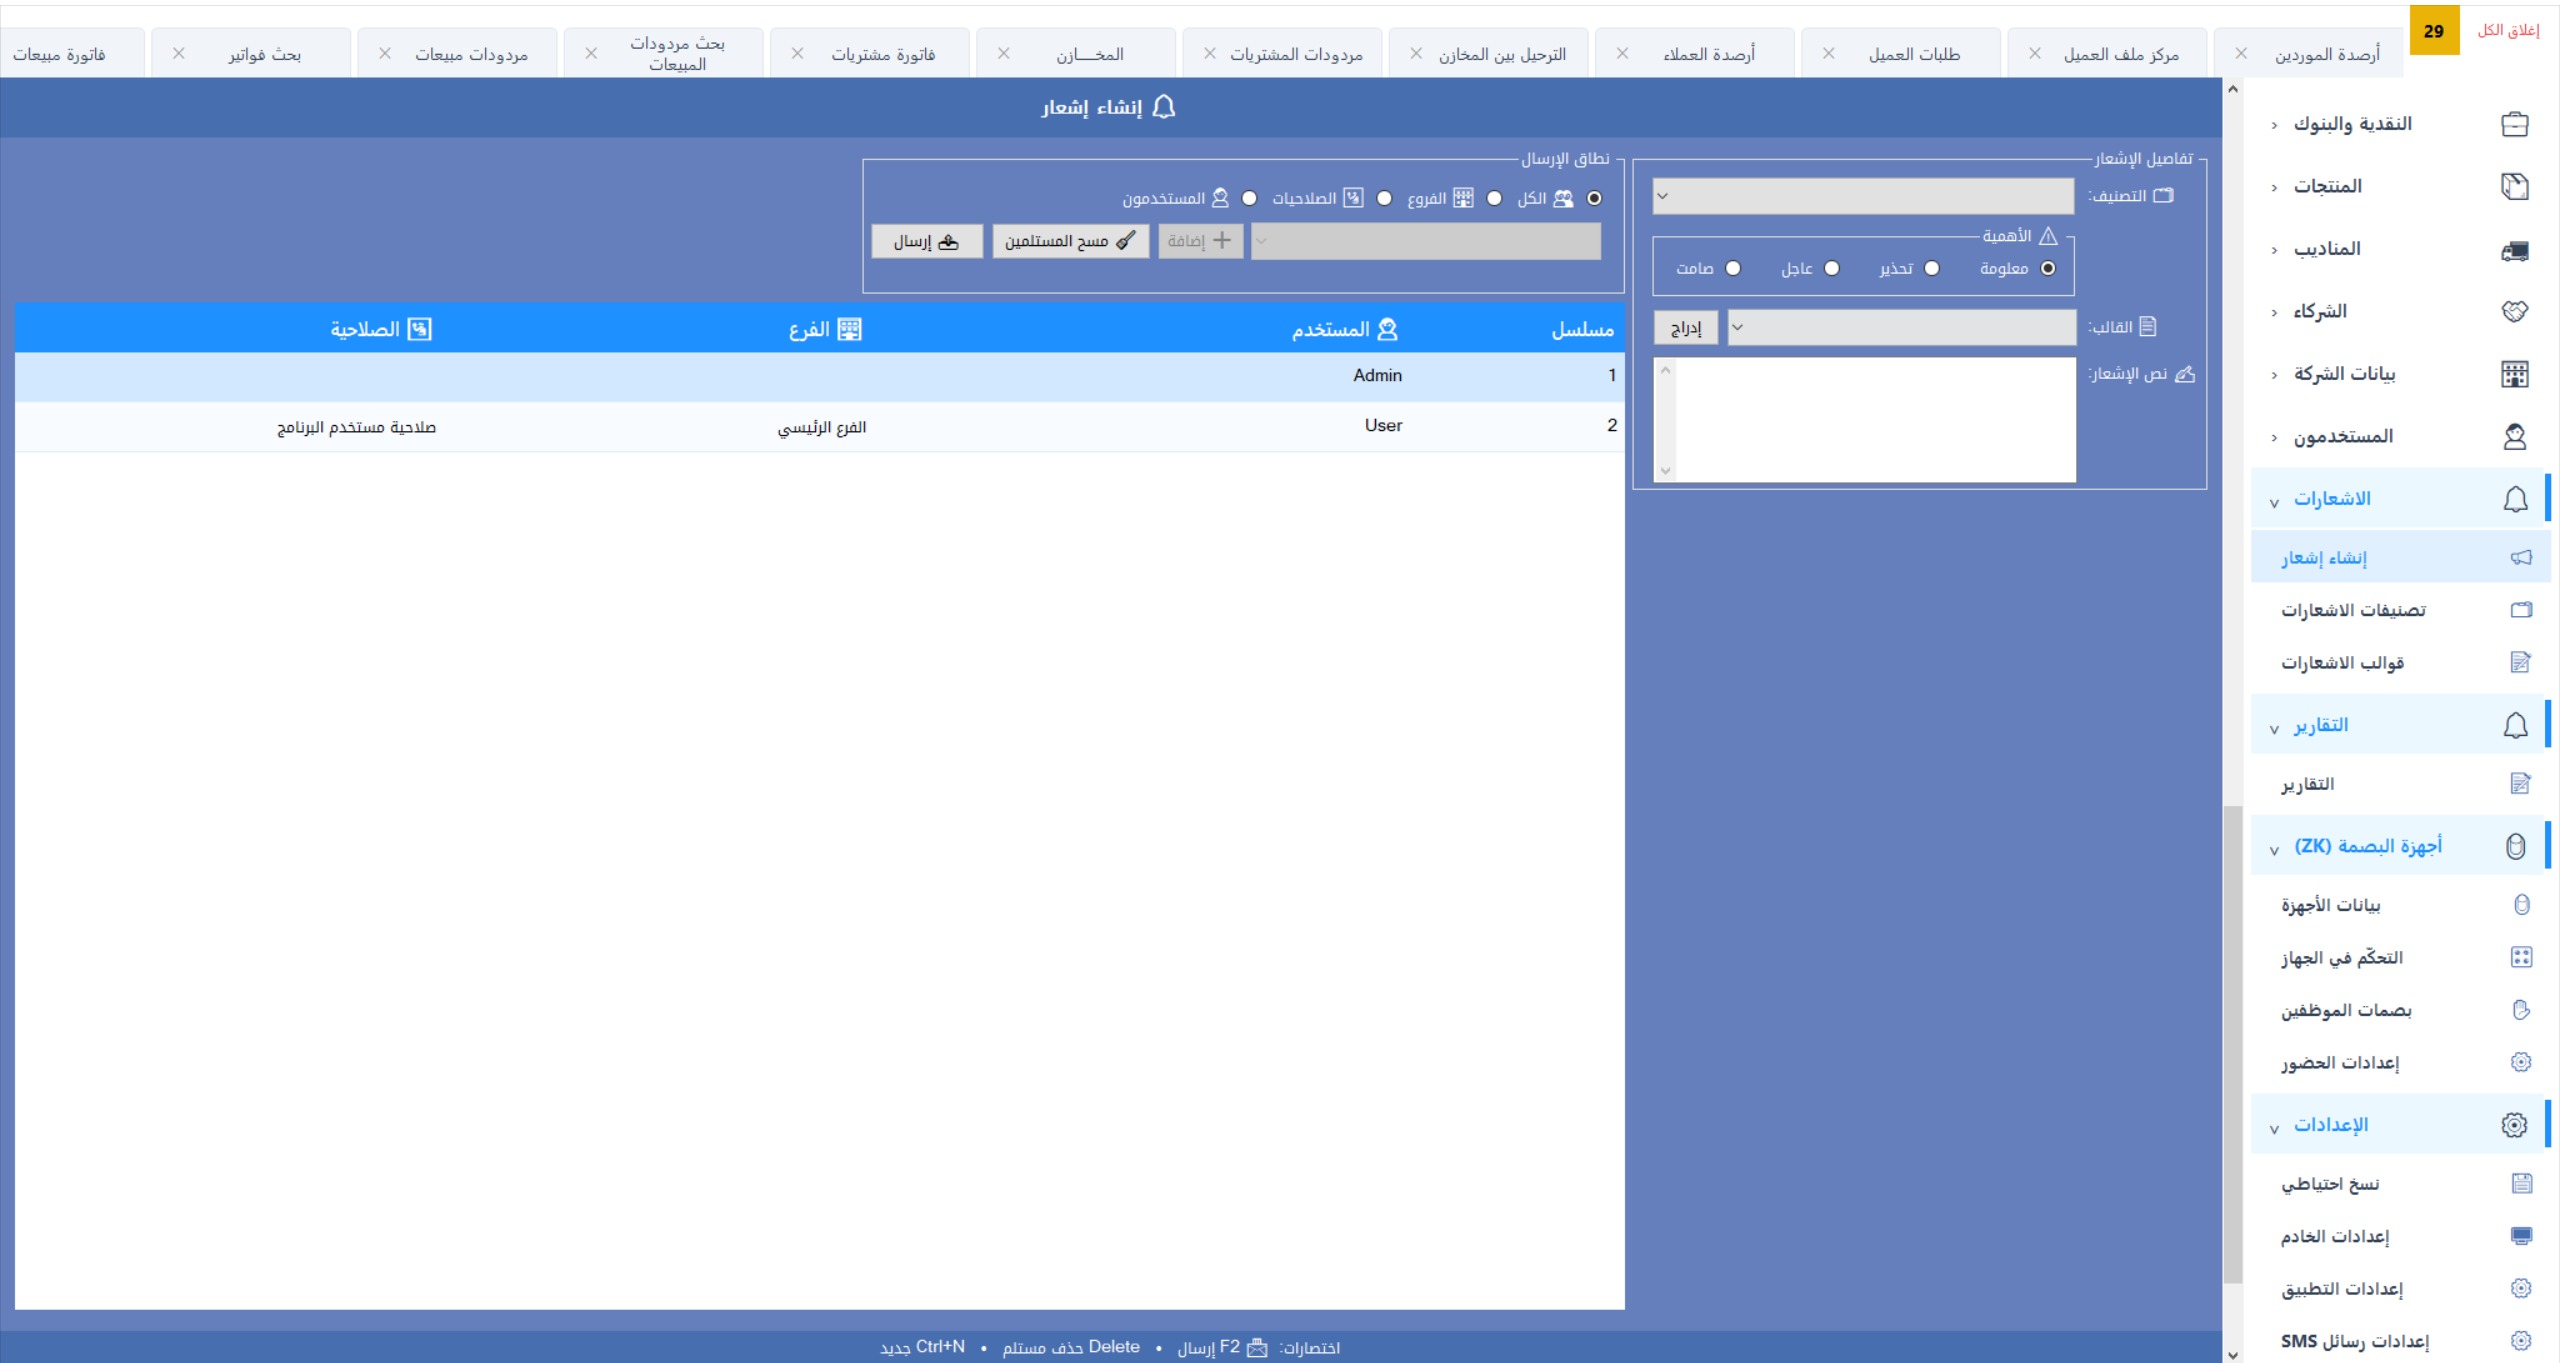Expand المنتجات menu section
Viewport: 2560px width, 1363px height.
[2274, 187]
